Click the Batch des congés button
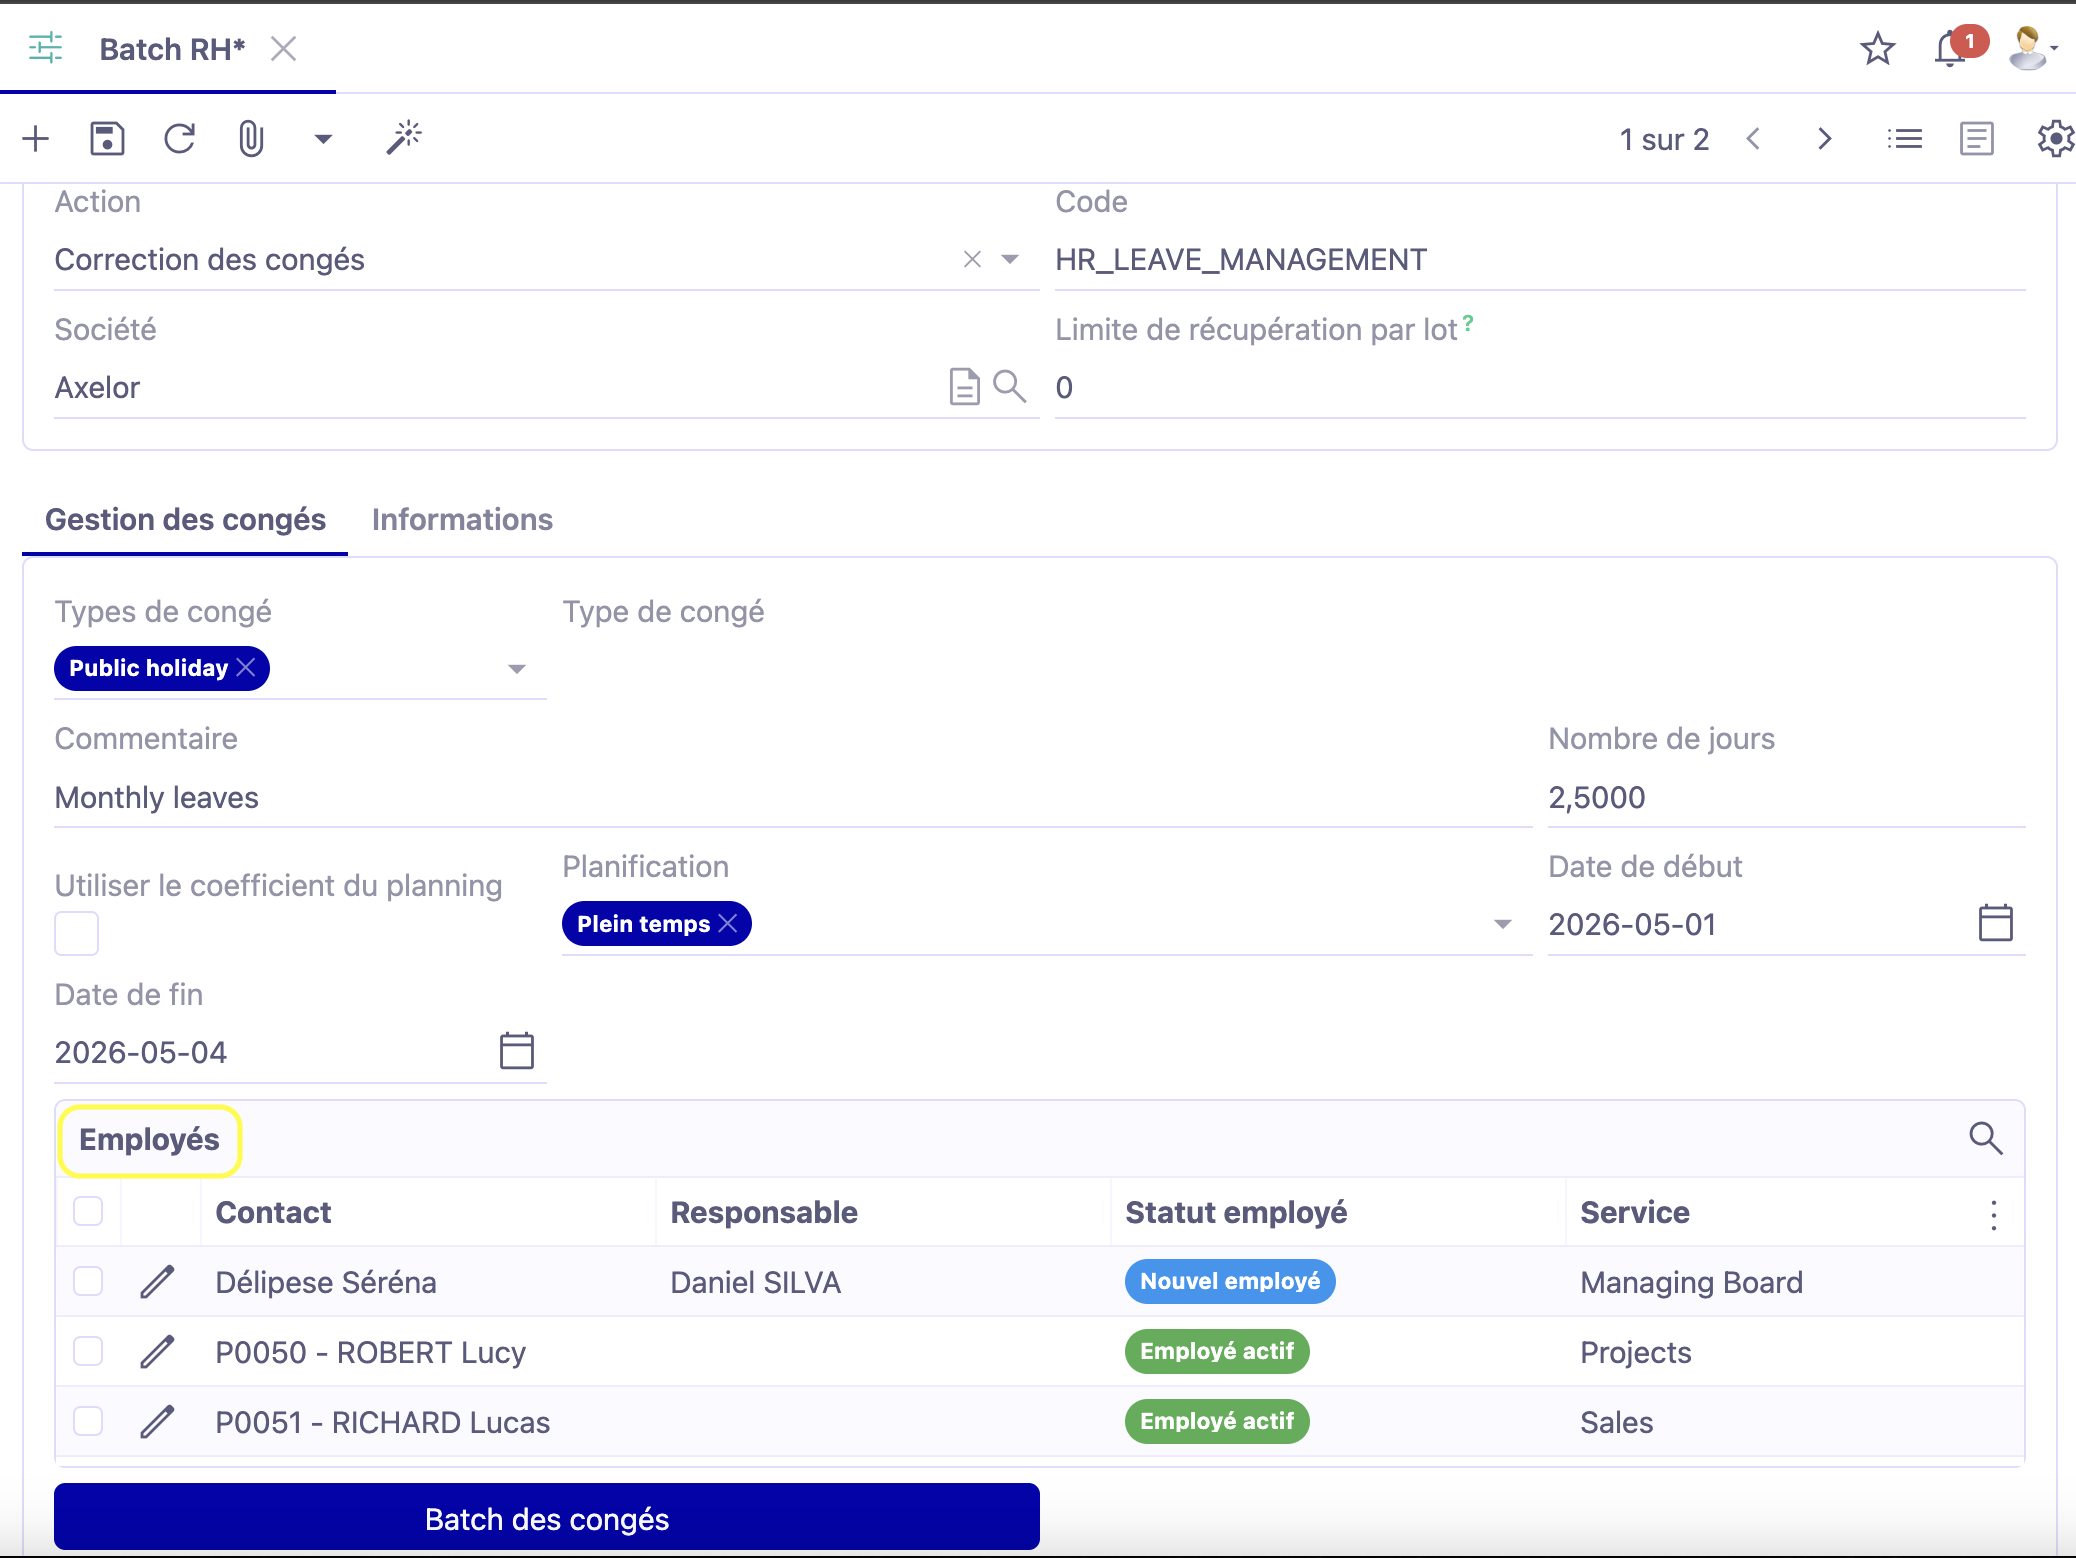Screen dimensions: 2076x1558 (x=546, y=1518)
